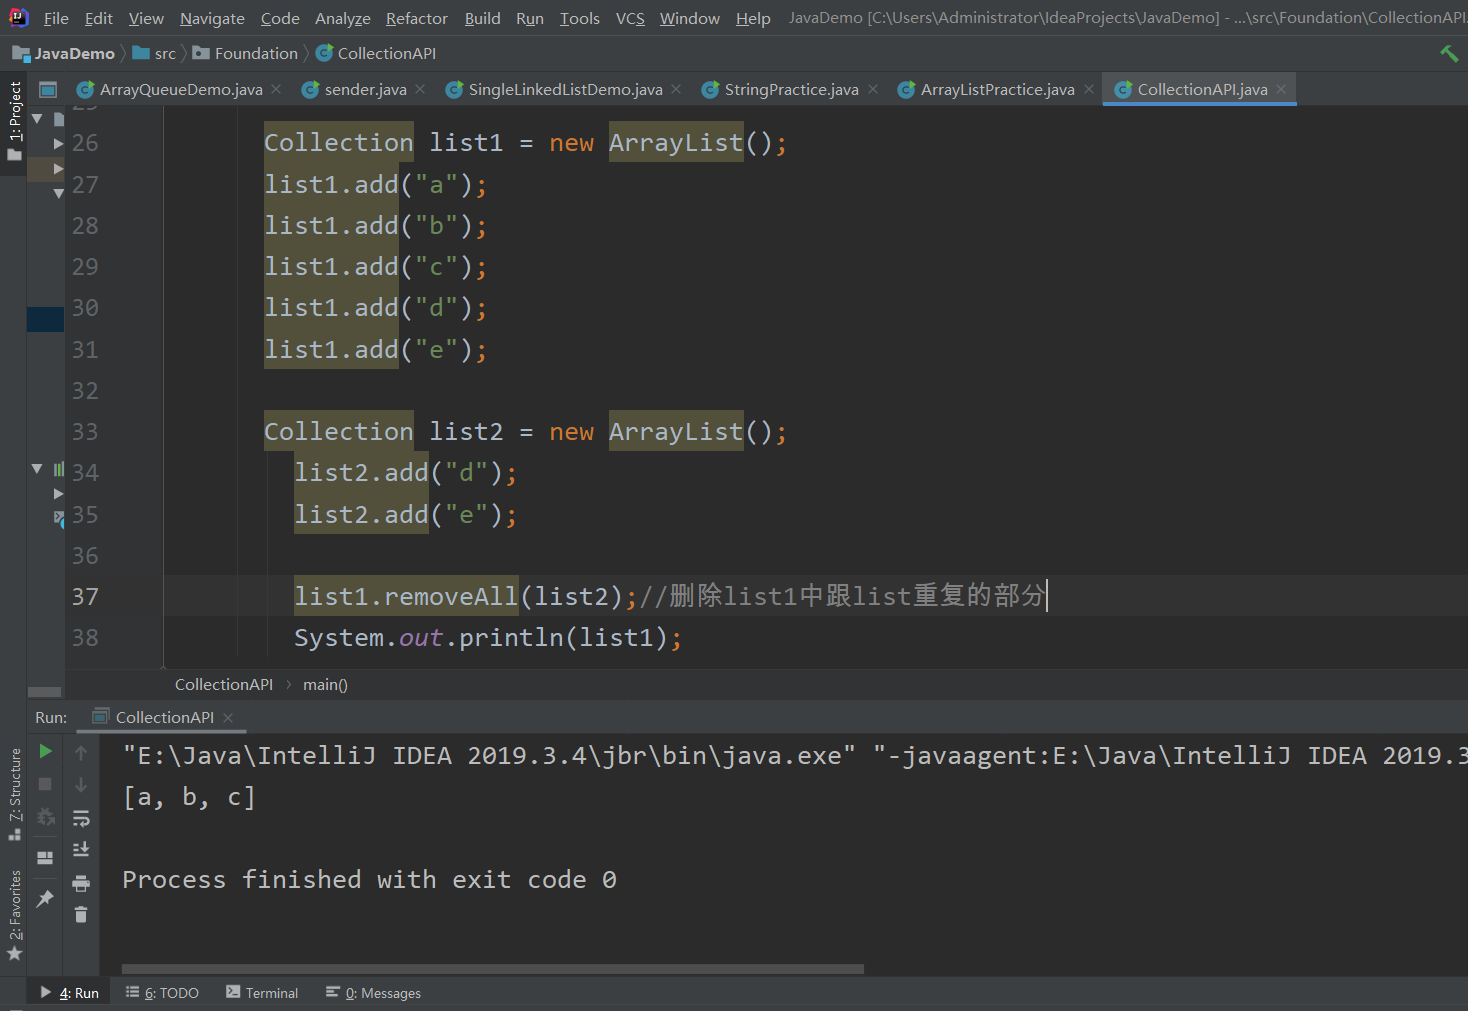Open the VCS menu
1468x1011 pixels.
pyautogui.click(x=630, y=18)
